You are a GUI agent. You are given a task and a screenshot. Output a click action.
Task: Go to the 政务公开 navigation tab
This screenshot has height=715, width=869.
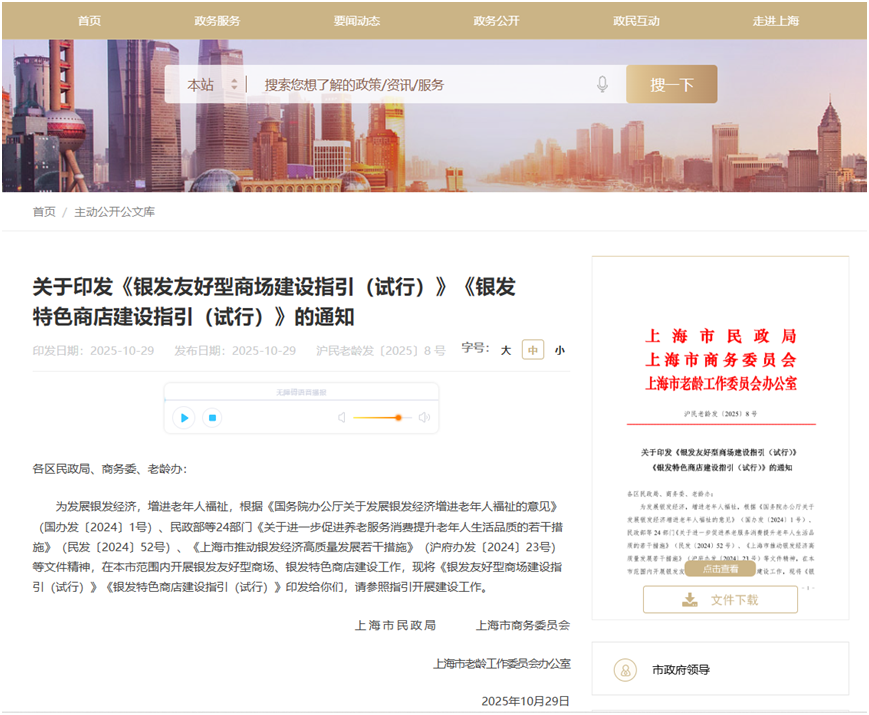pos(496,21)
